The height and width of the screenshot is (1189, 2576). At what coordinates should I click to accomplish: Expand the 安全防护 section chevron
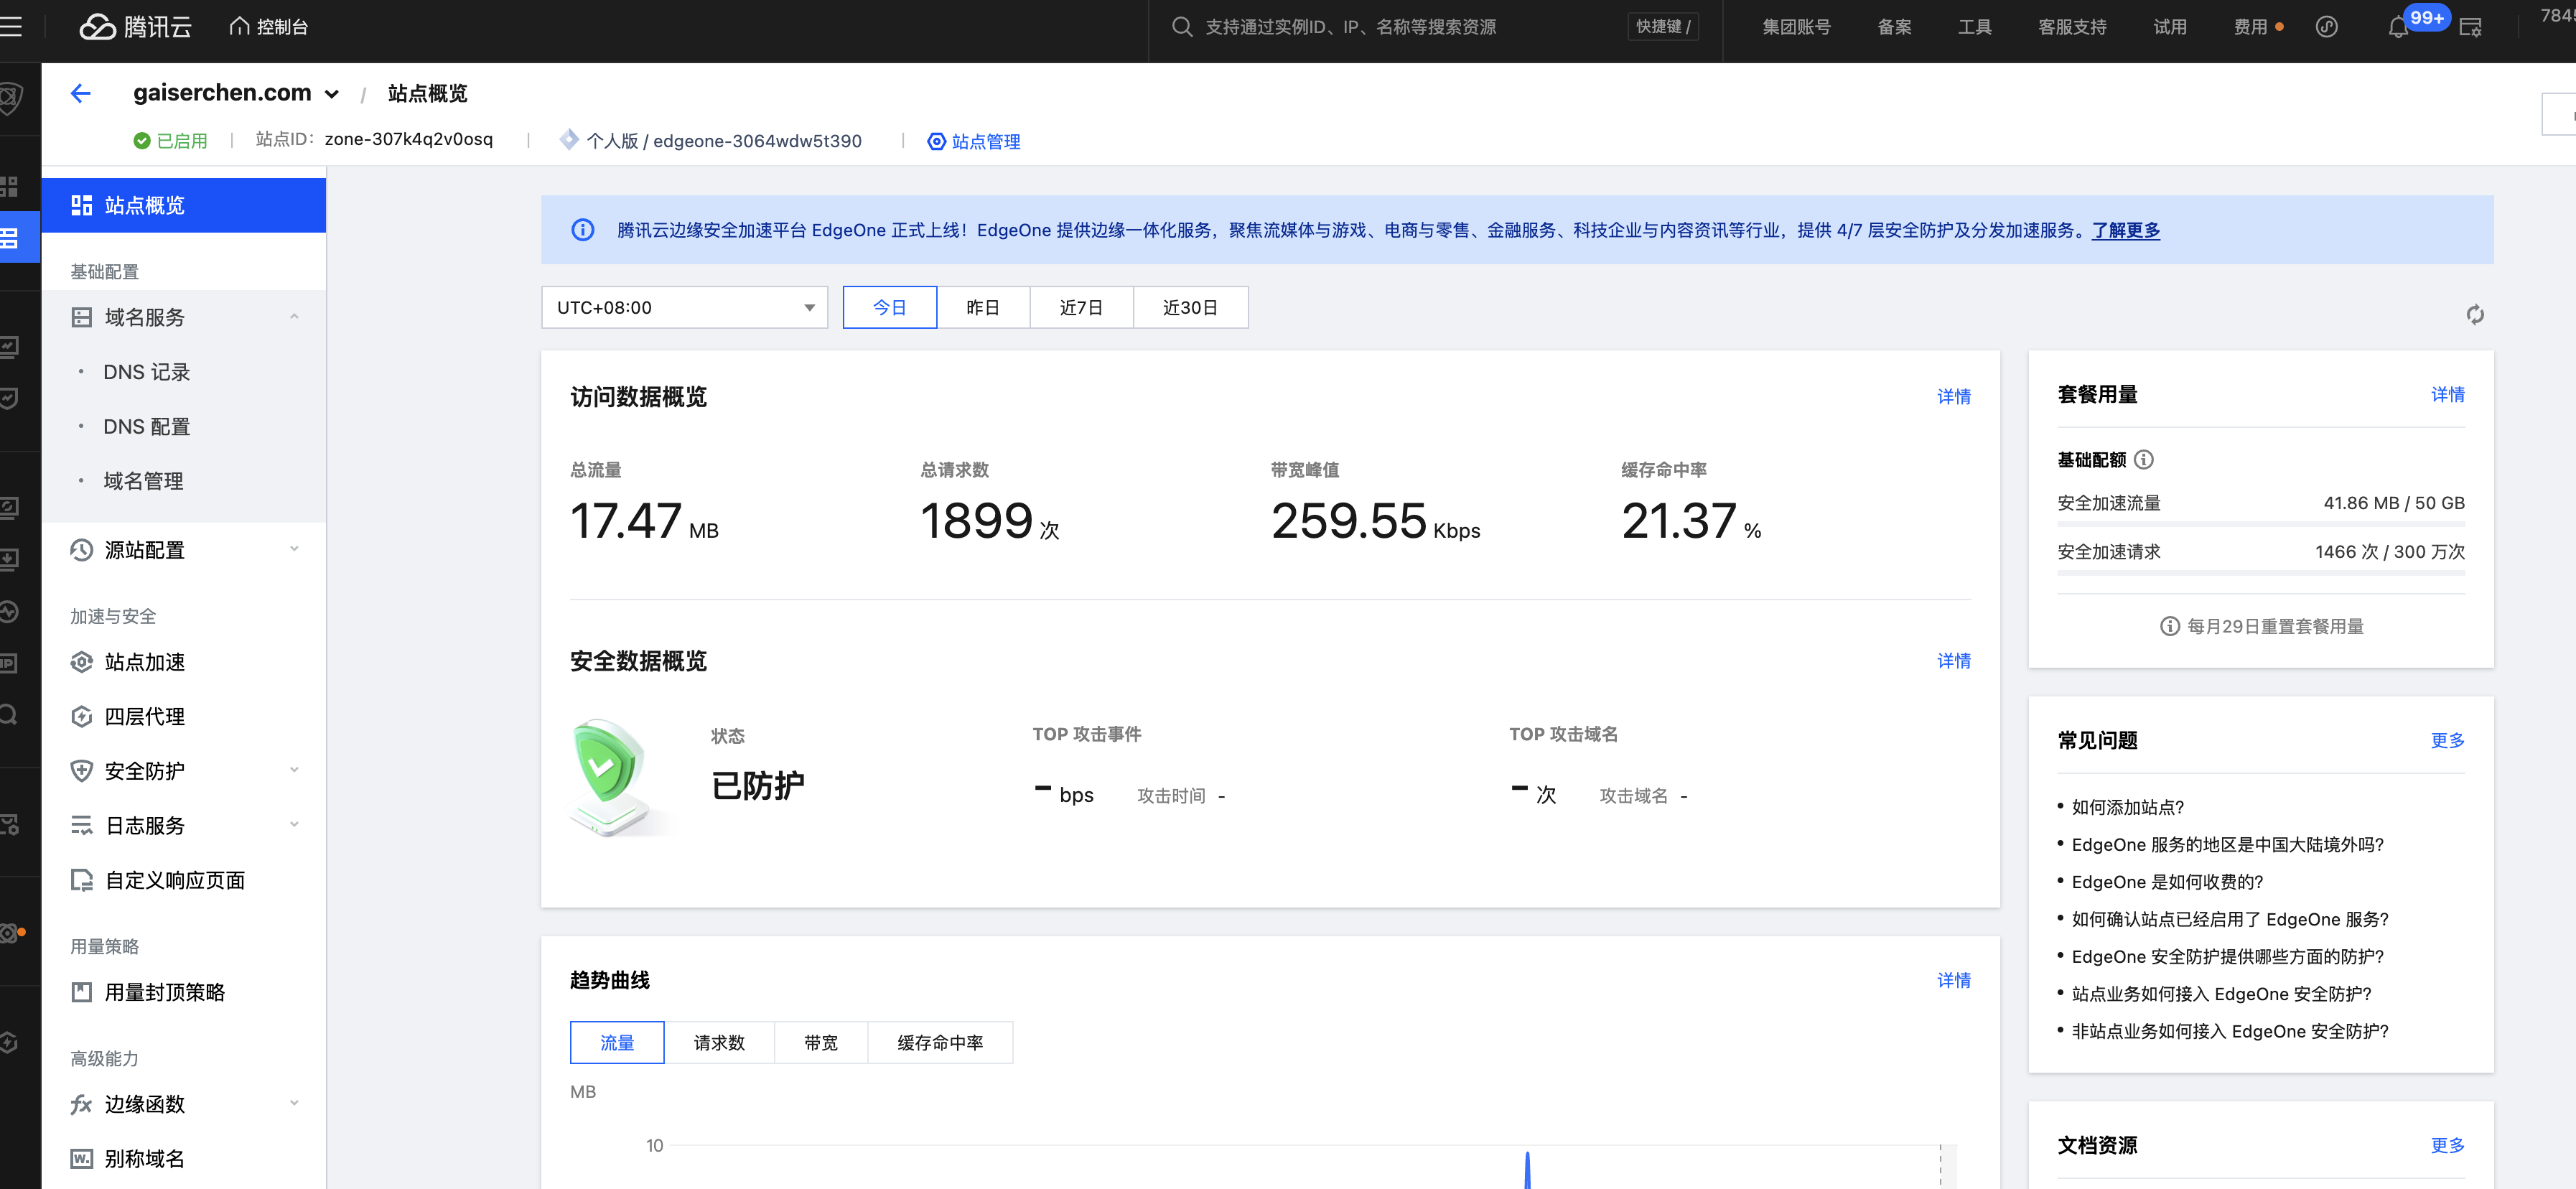[294, 770]
